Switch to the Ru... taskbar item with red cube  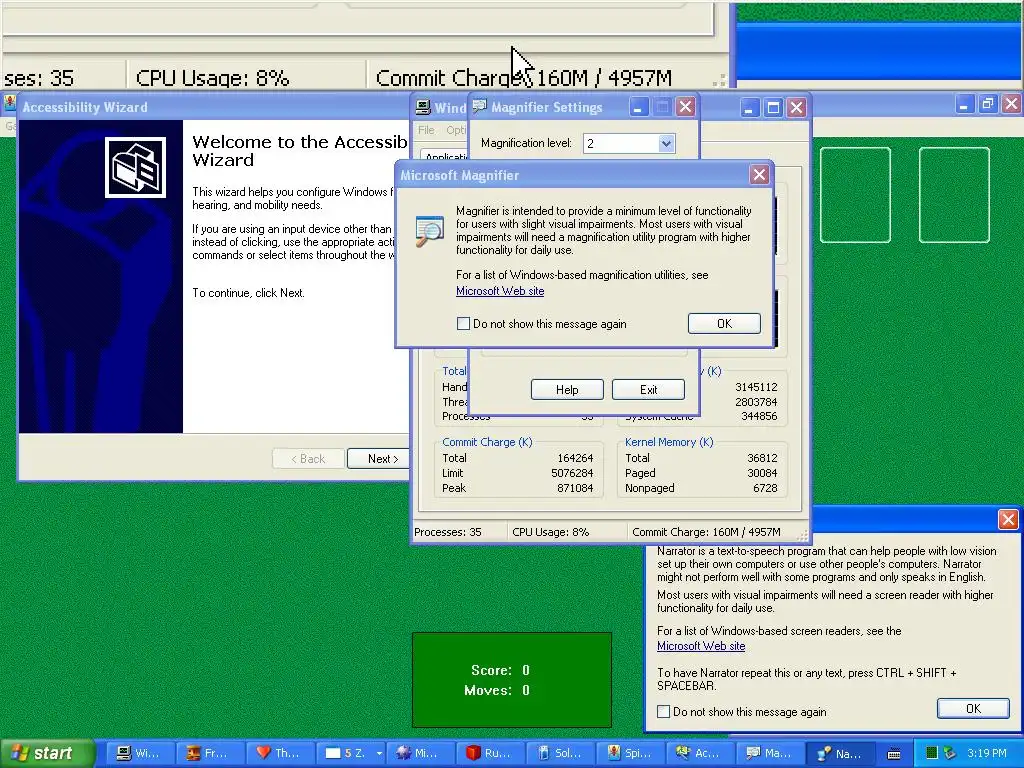(490, 753)
